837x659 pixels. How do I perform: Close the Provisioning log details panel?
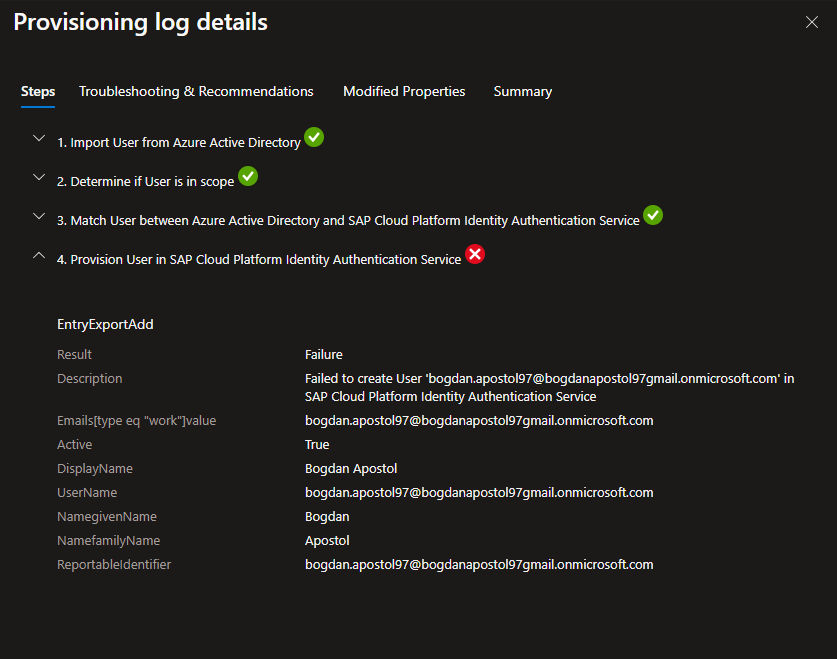click(811, 22)
